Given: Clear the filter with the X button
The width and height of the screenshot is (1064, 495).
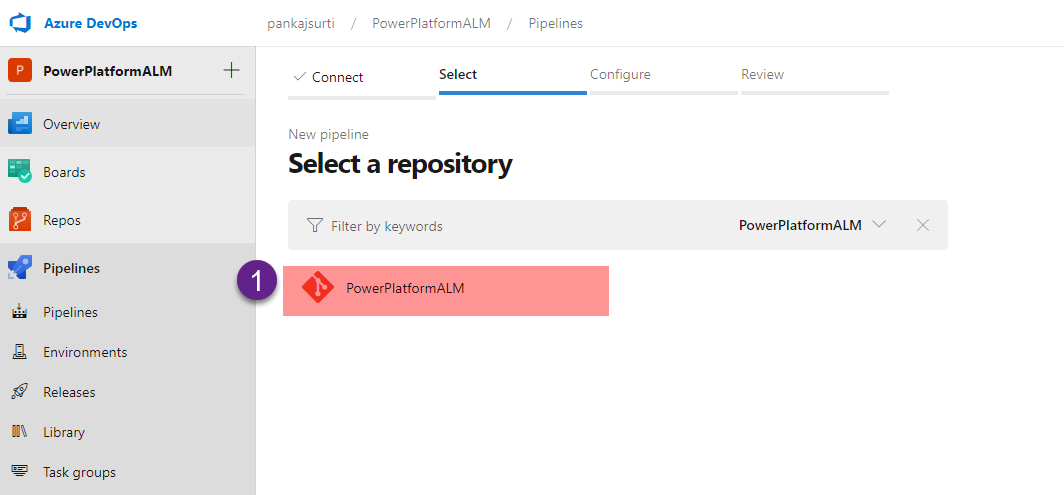Looking at the screenshot, I should (x=923, y=225).
